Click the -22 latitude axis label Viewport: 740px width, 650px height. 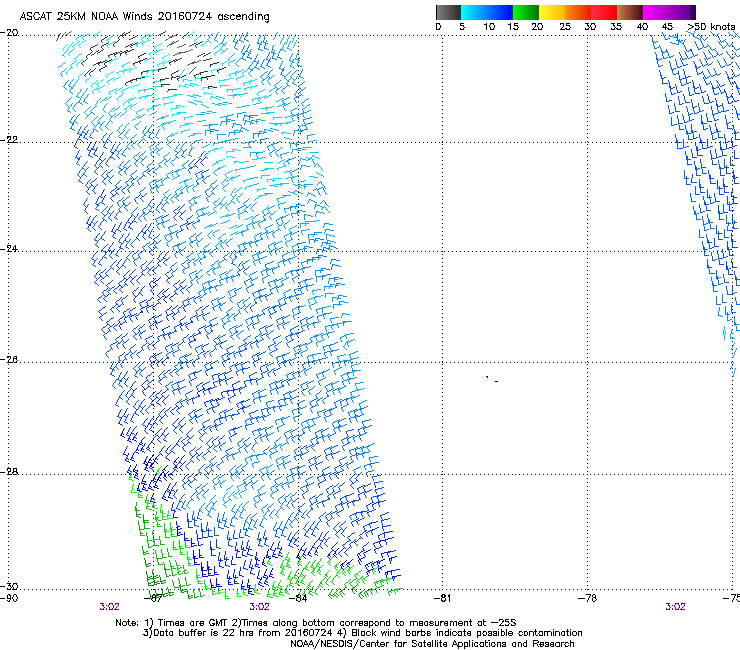click(x=9, y=140)
